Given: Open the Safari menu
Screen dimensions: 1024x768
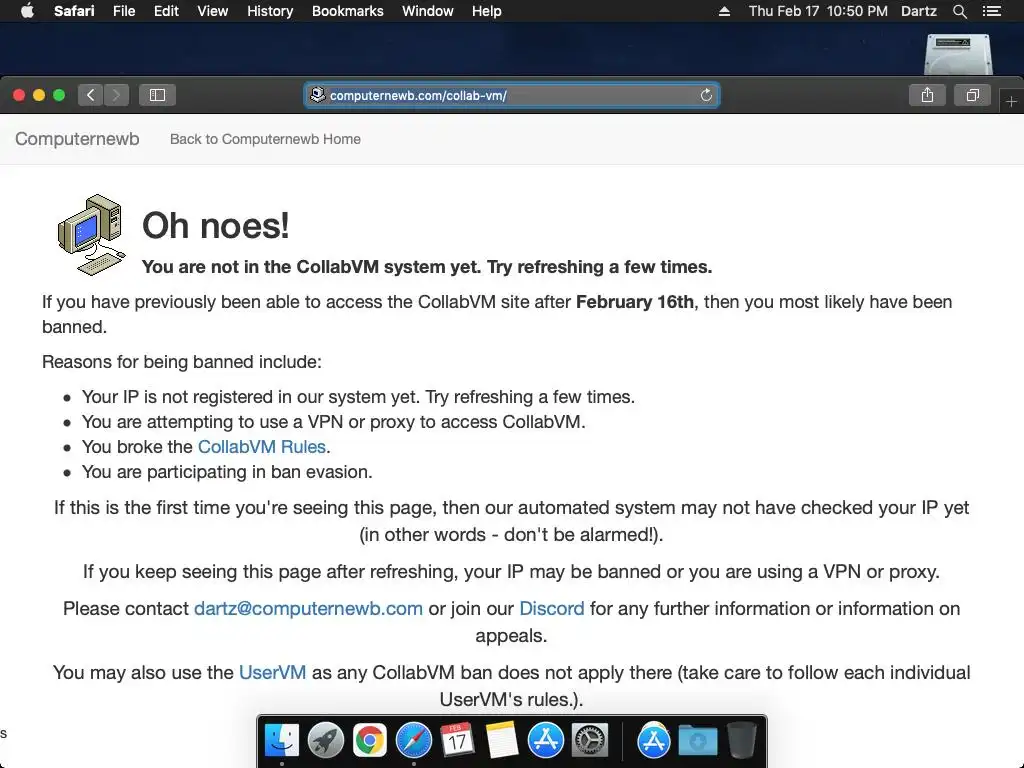Looking at the screenshot, I should (74, 11).
